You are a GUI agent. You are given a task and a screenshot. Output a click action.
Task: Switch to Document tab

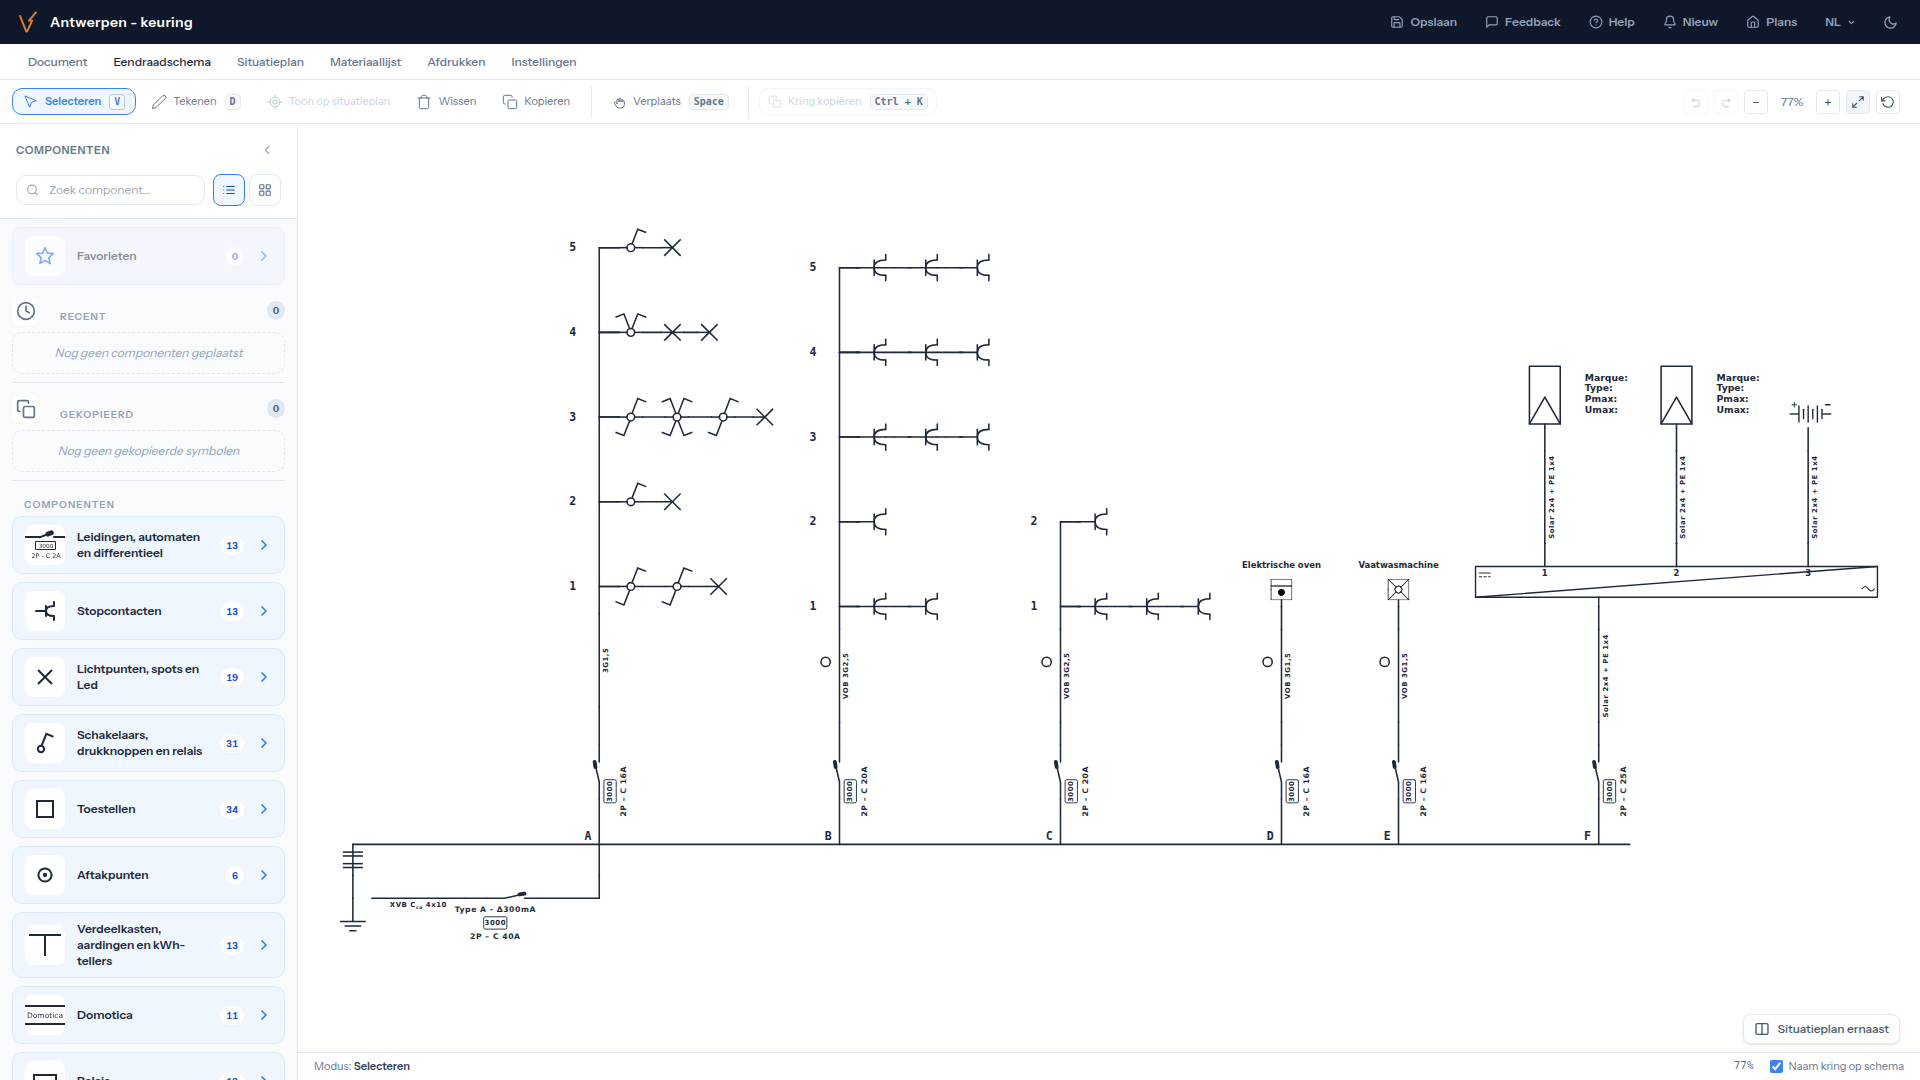click(57, 62)
